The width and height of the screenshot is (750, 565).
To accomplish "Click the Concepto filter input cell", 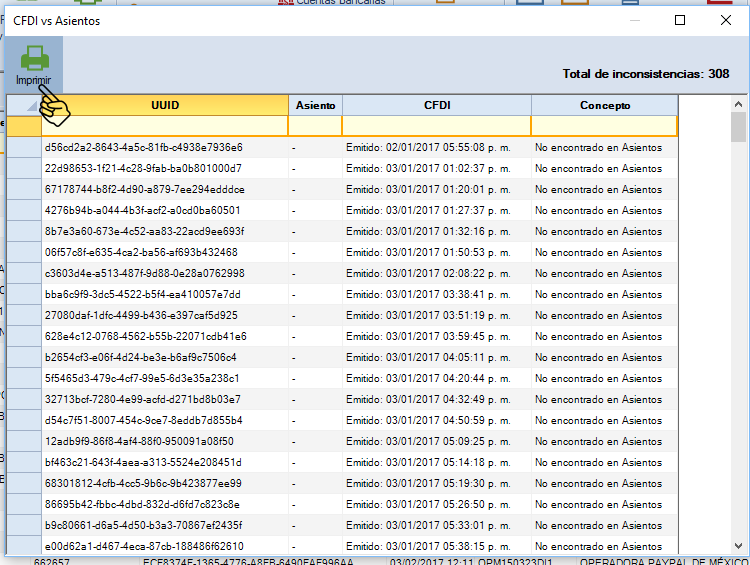I will pyautogui.click(x=605, y=126).
